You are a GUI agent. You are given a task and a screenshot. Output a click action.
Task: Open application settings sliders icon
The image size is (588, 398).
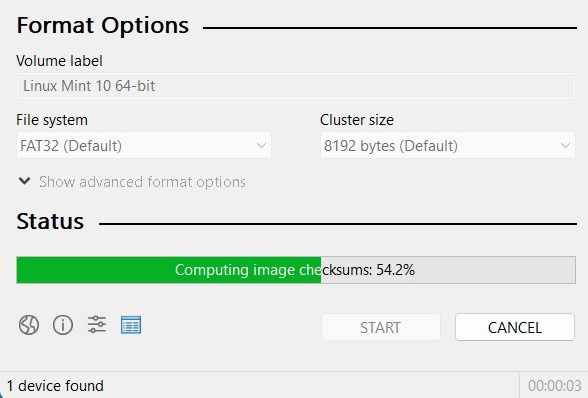click(x=97, y=325)
